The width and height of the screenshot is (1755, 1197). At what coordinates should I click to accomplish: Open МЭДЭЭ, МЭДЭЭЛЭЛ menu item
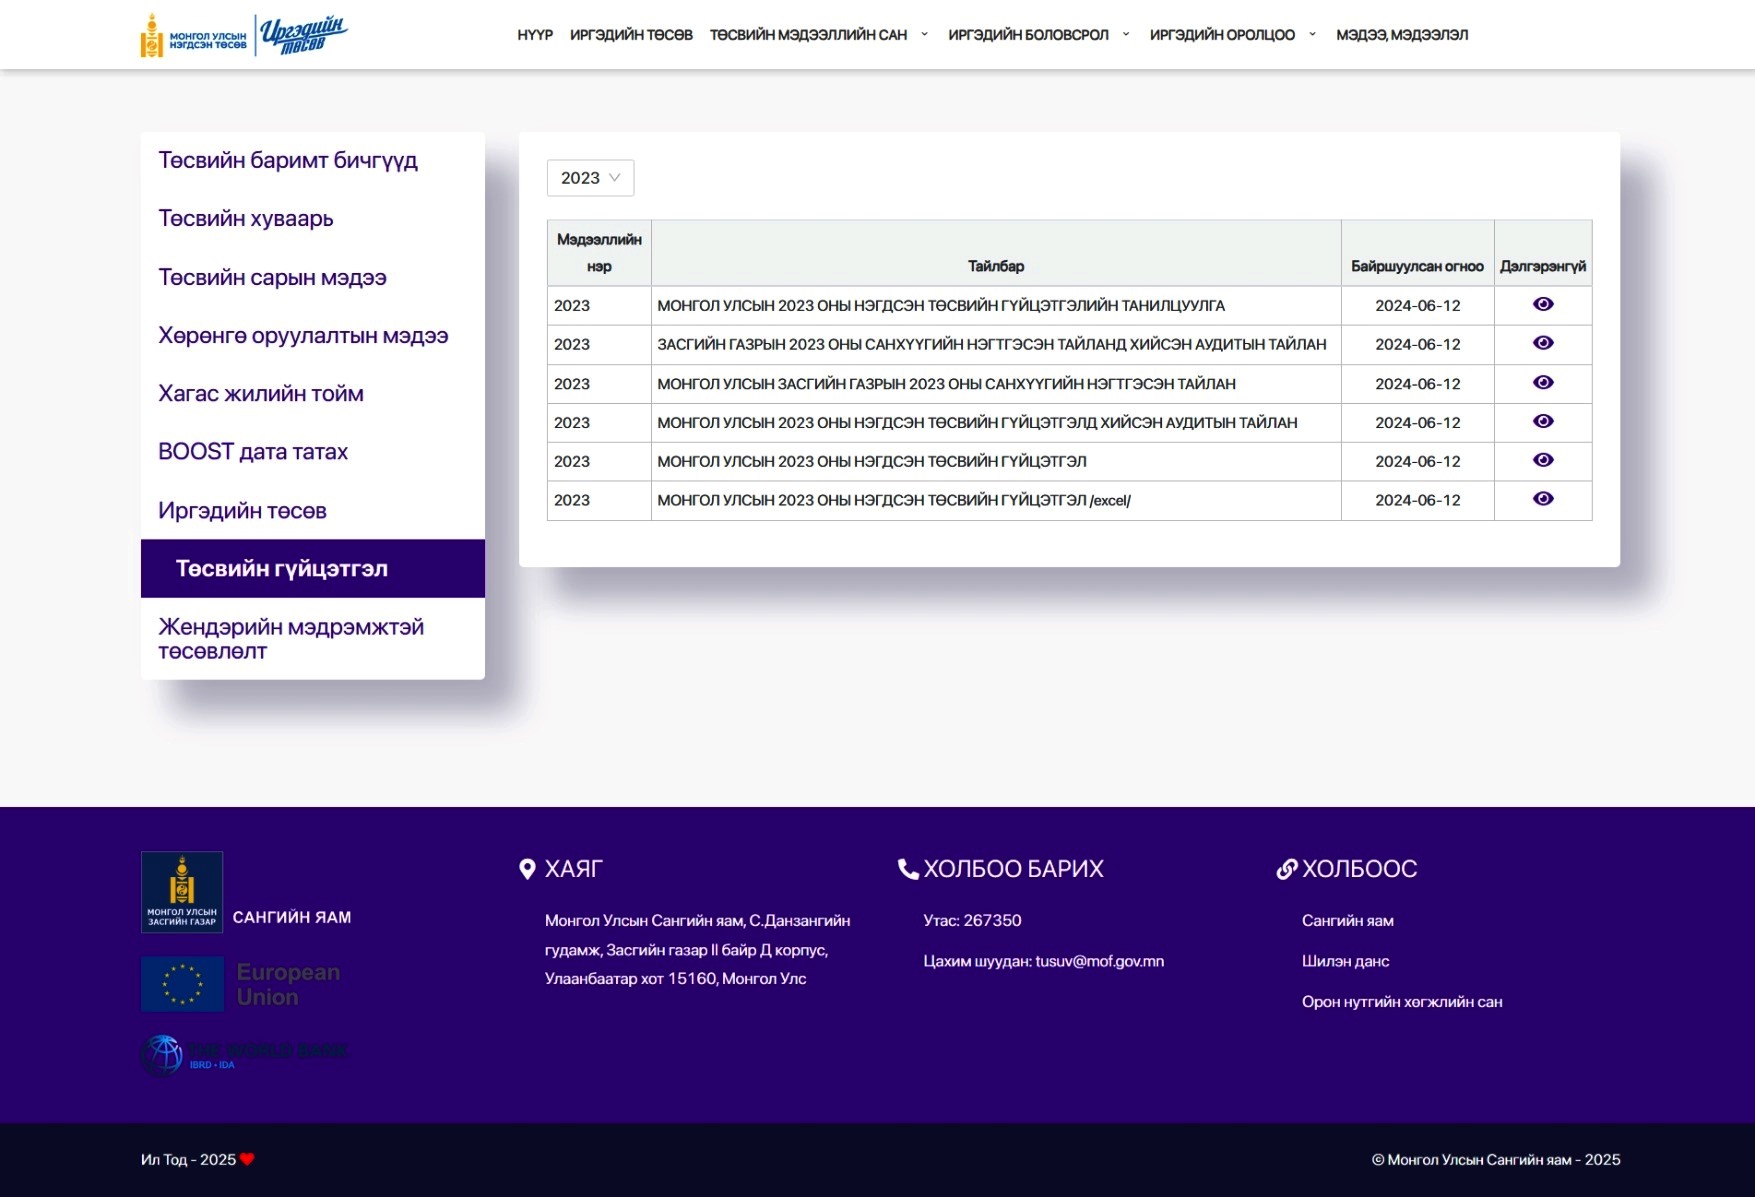tap(1402, 35)
